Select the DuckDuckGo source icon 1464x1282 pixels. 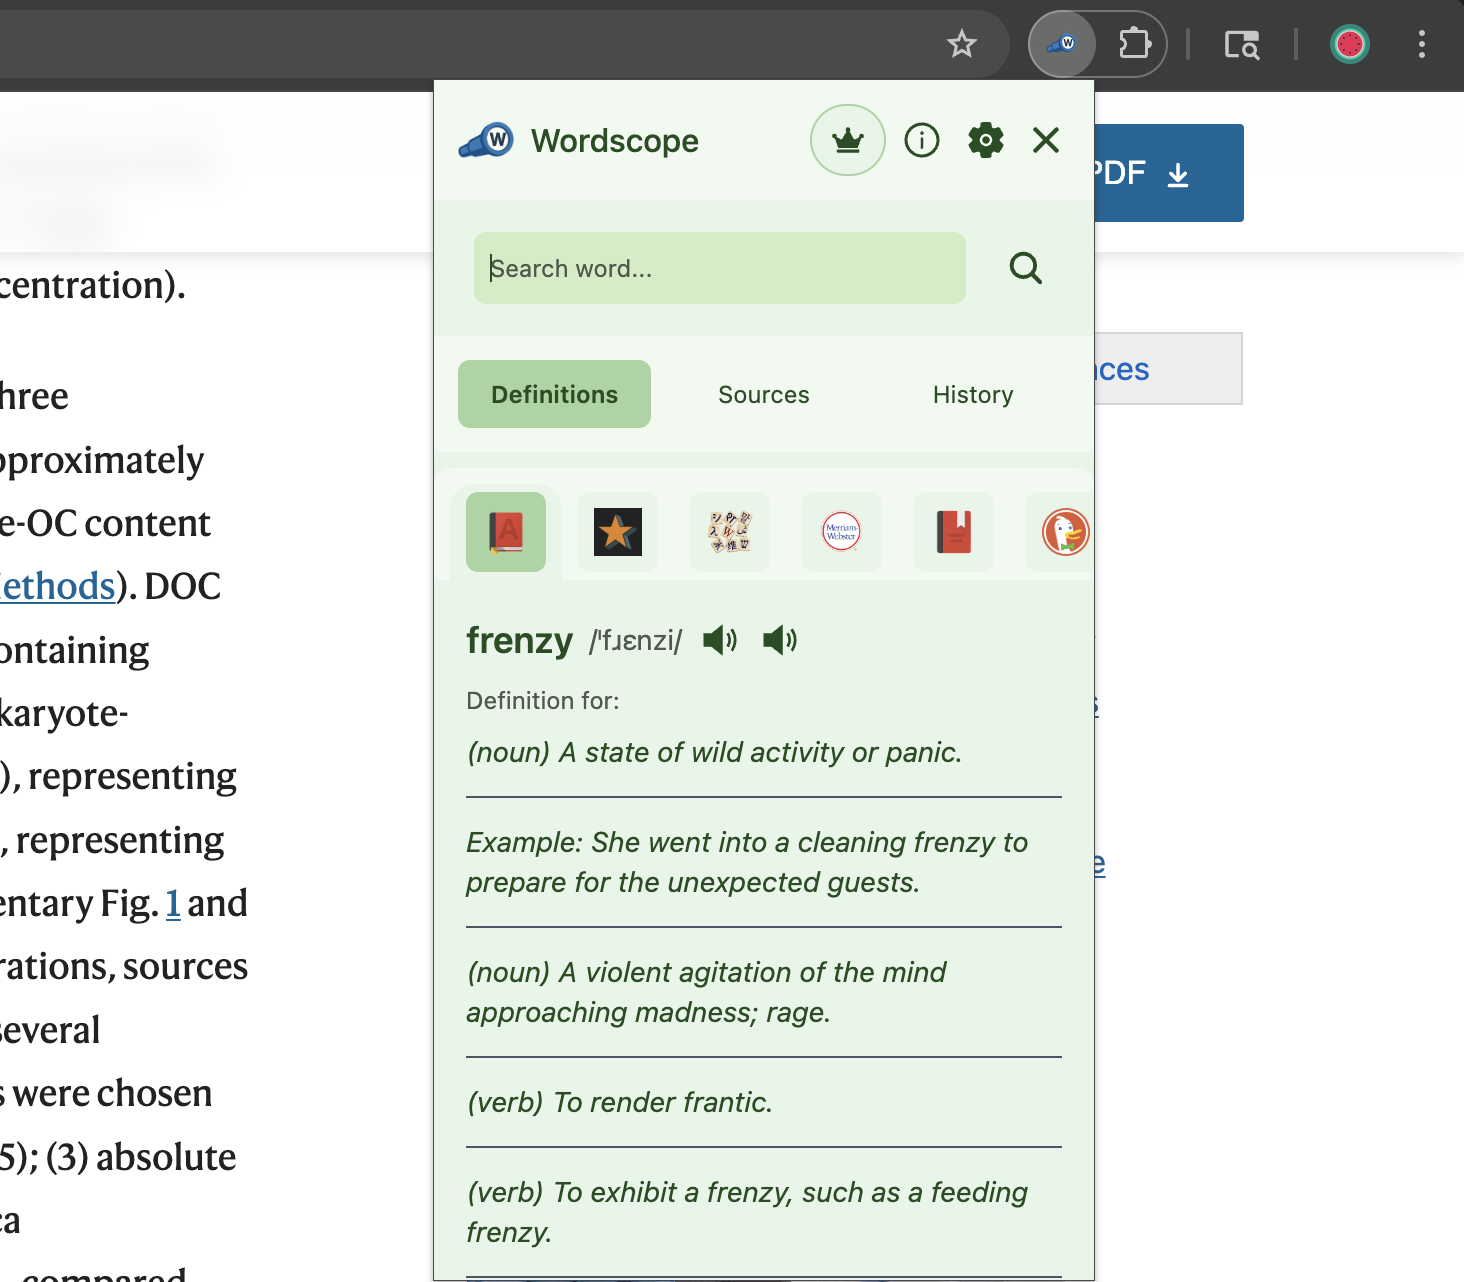tap(1064, 532)
